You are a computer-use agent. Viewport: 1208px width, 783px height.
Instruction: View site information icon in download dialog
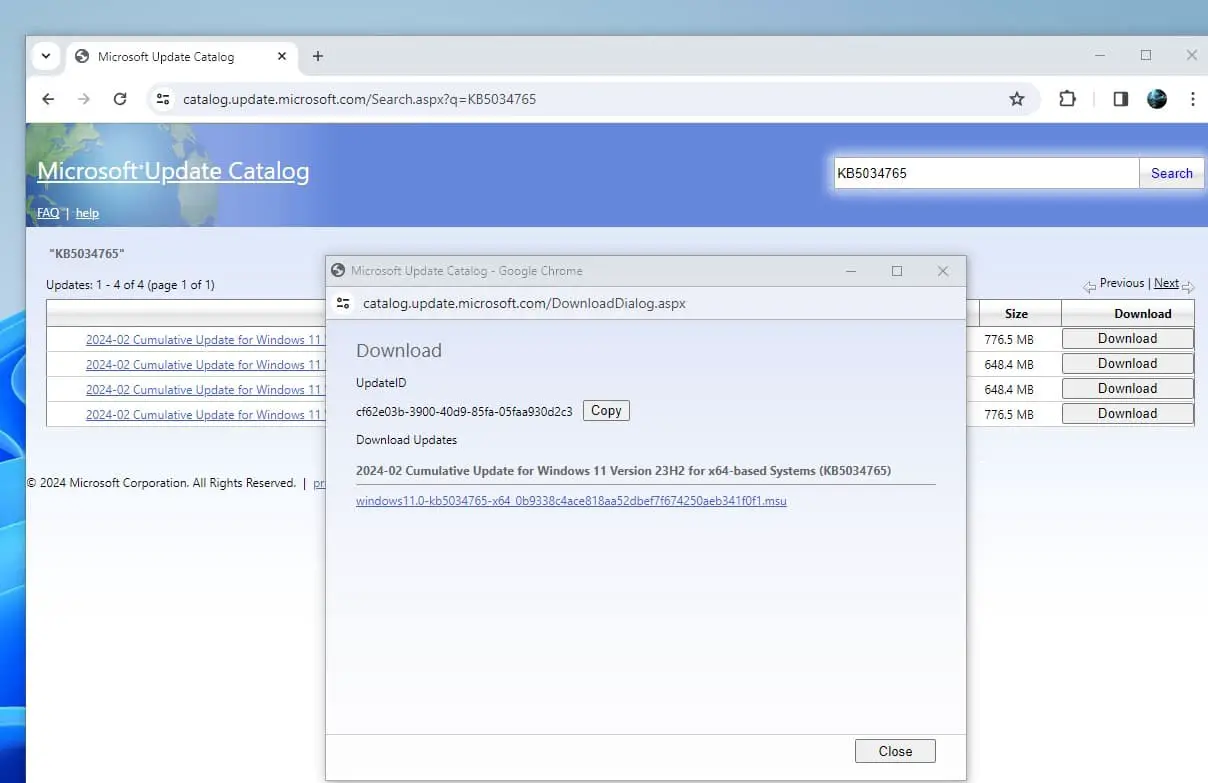point(343,303)
